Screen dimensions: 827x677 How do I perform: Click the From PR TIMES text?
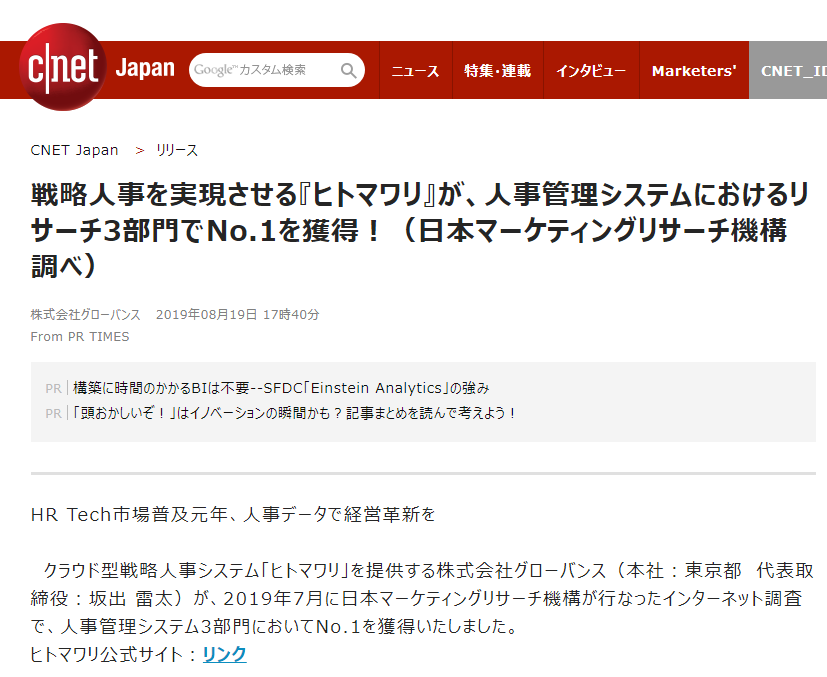click(80, 336)
